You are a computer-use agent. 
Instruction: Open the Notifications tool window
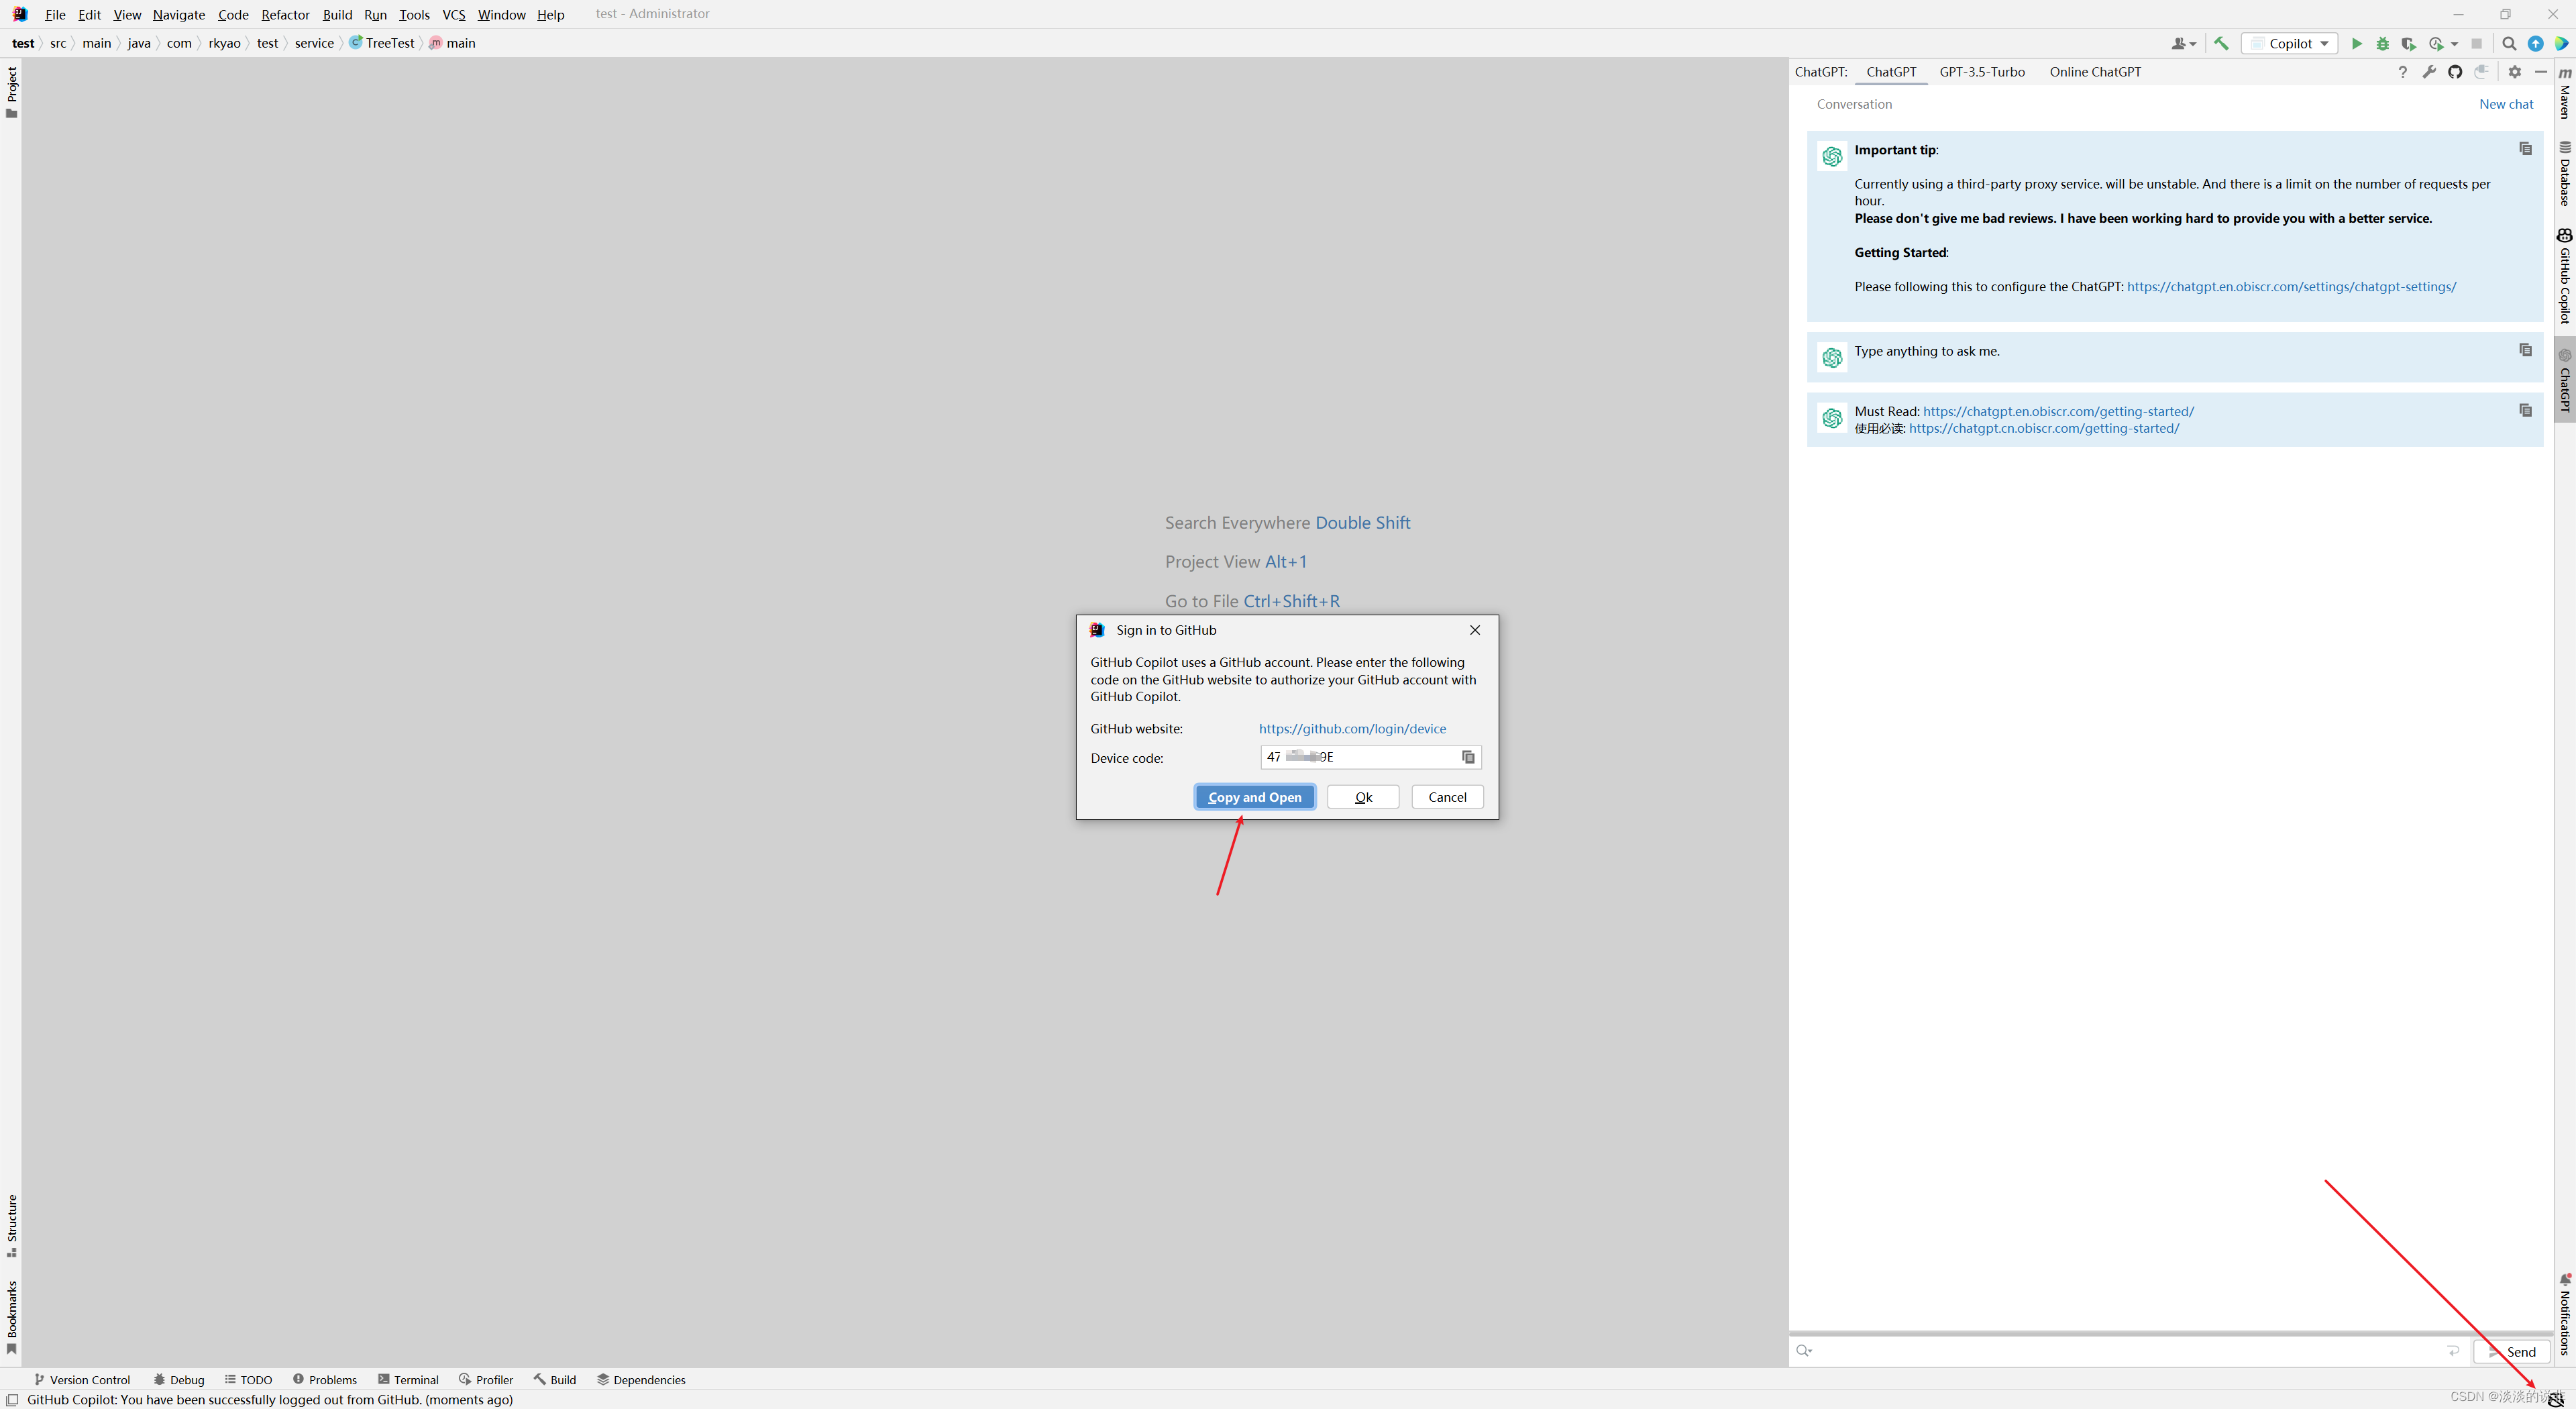pos(2565,1314)
